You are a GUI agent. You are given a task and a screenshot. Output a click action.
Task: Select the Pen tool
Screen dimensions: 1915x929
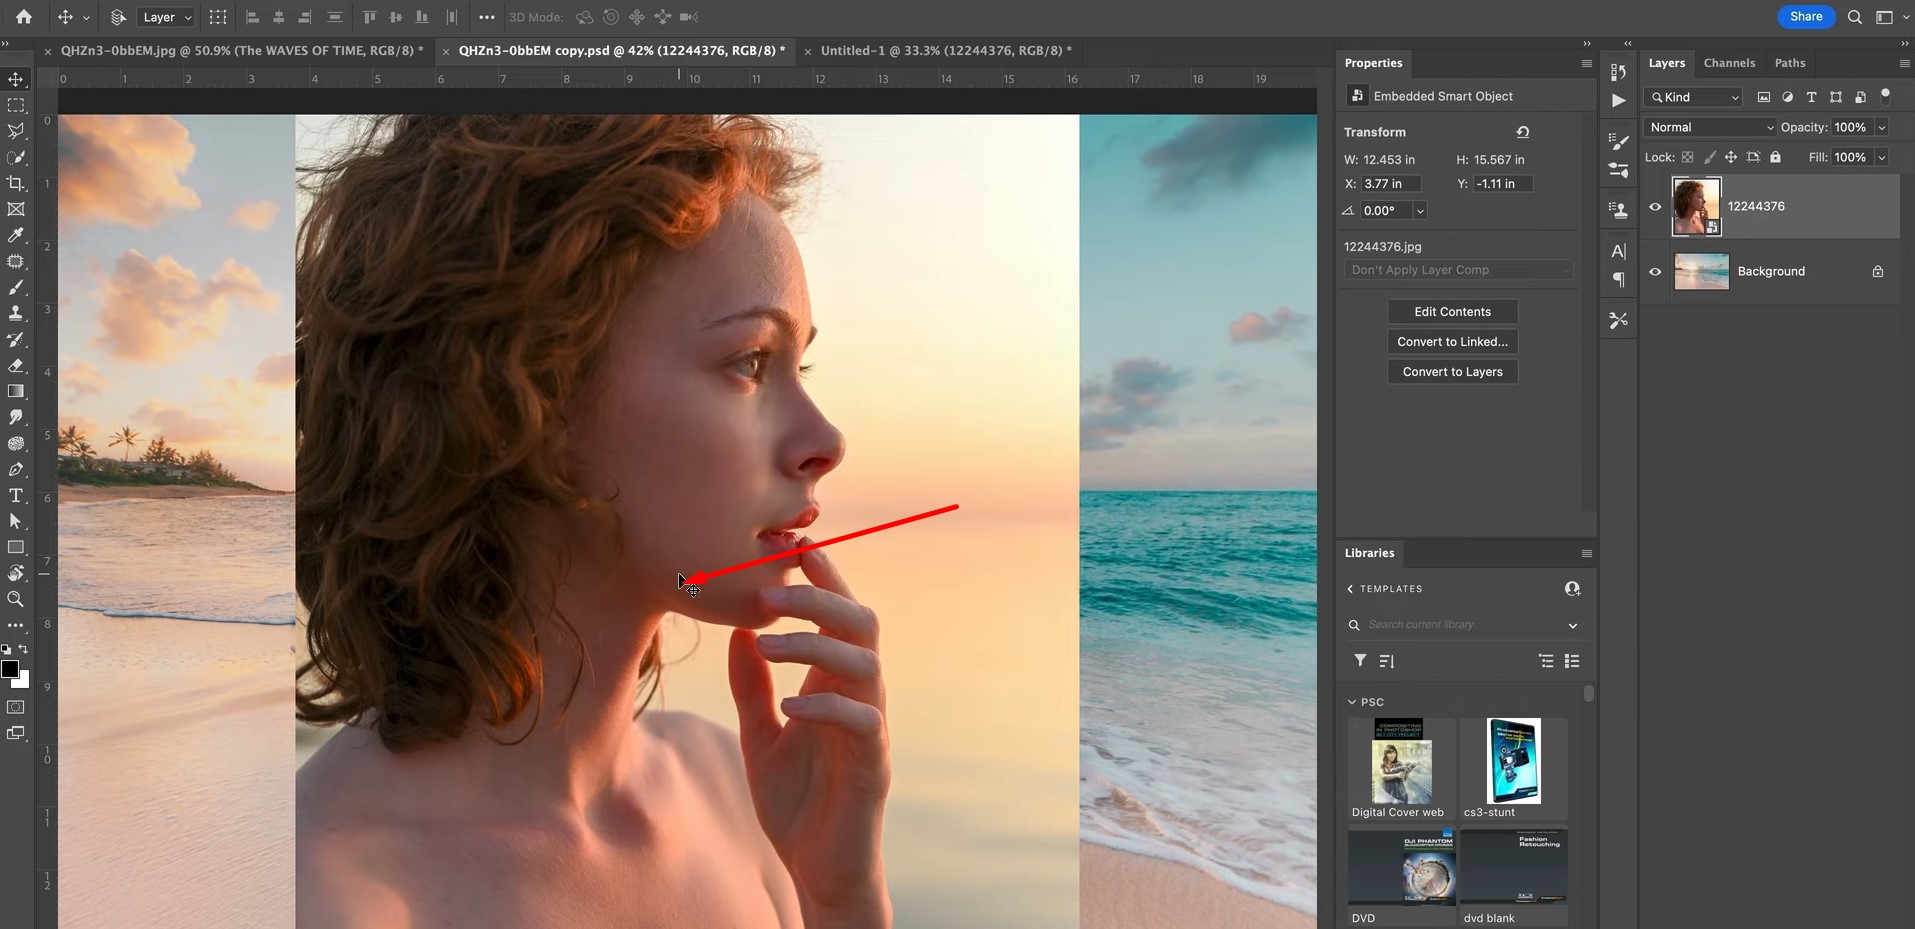point(16,469)
